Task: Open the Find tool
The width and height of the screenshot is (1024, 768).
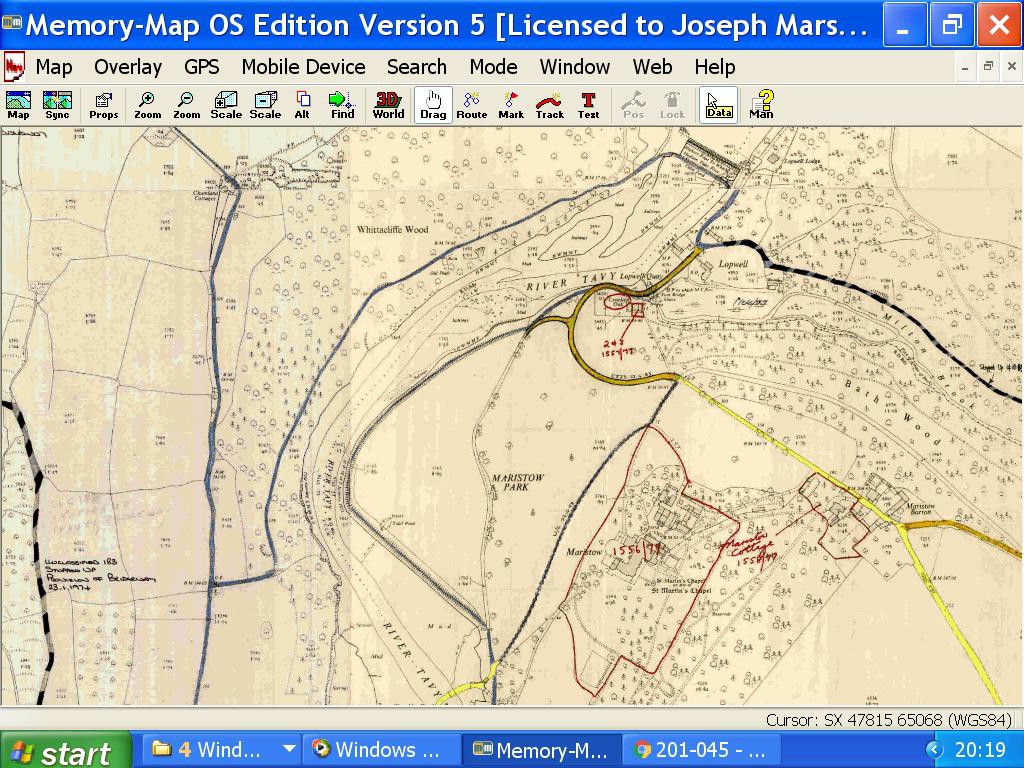Action: 342,105
